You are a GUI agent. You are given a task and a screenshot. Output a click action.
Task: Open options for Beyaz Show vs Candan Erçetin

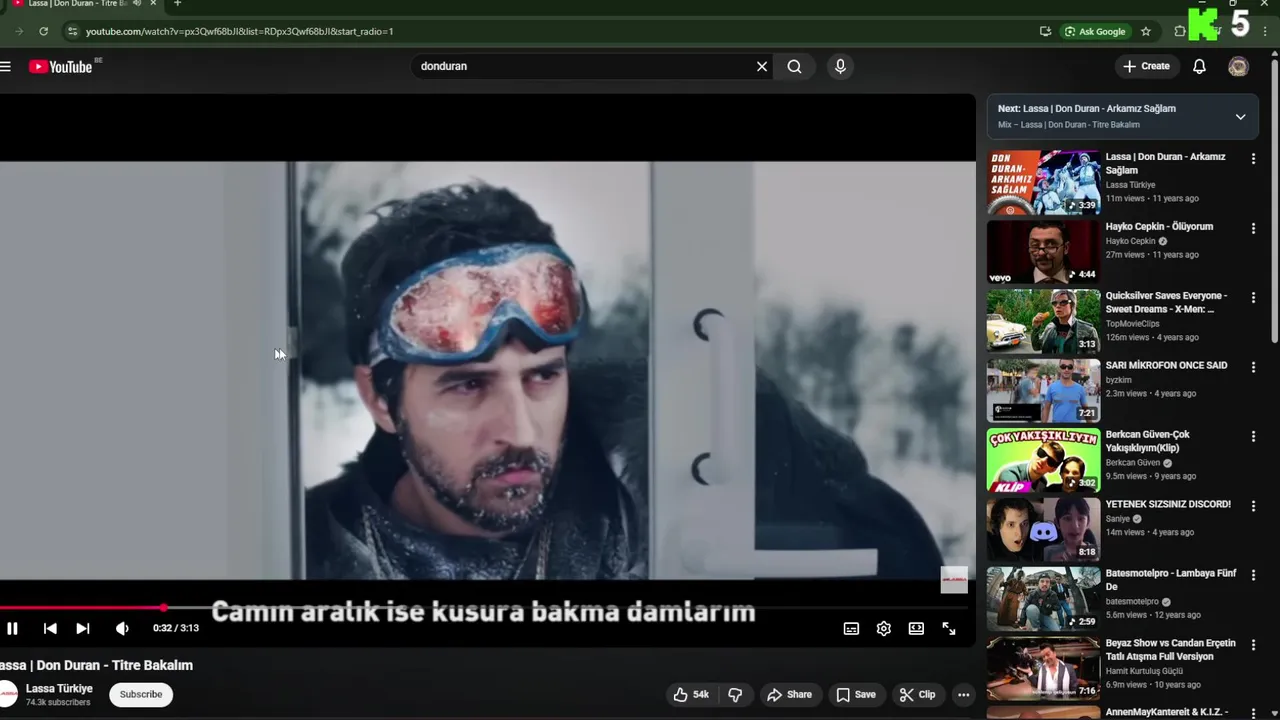pos(1253,645)
